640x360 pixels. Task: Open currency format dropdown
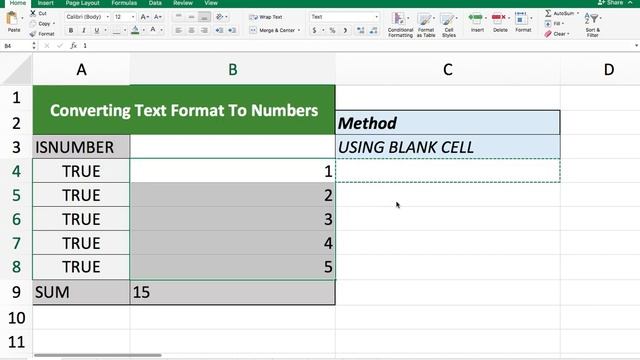323,30
